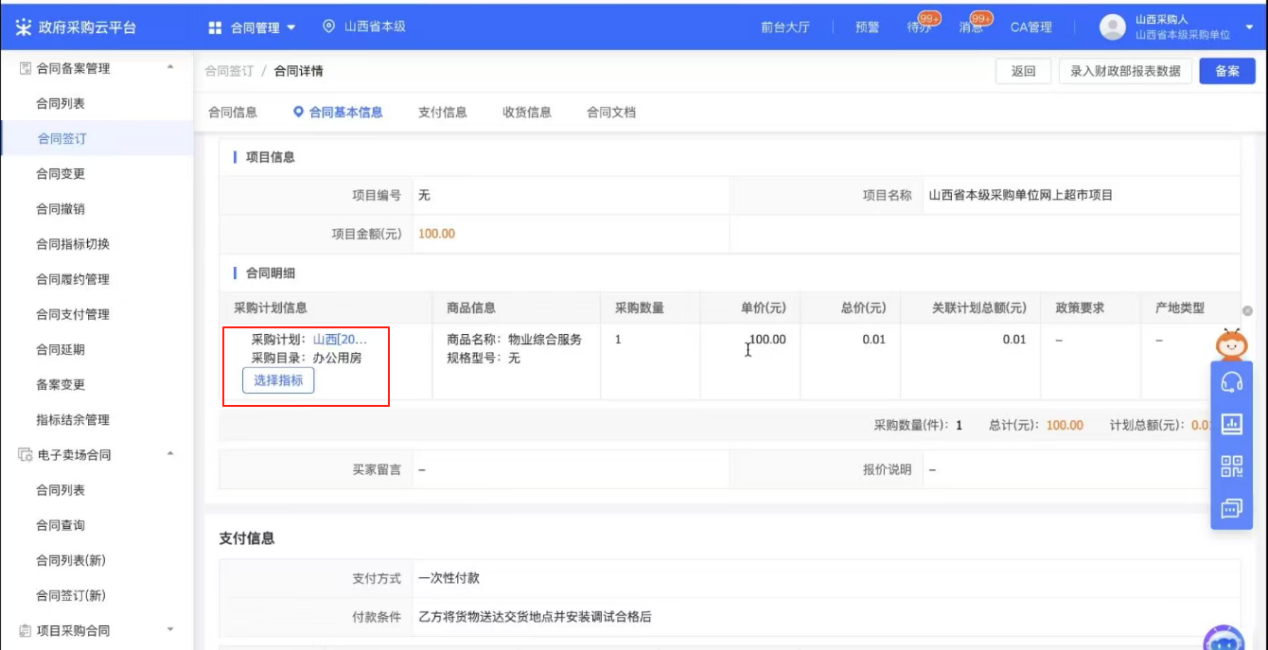The image size is (1268, 650).
Task: Switch to the 合同文档 tab
Action: point(610,112)
